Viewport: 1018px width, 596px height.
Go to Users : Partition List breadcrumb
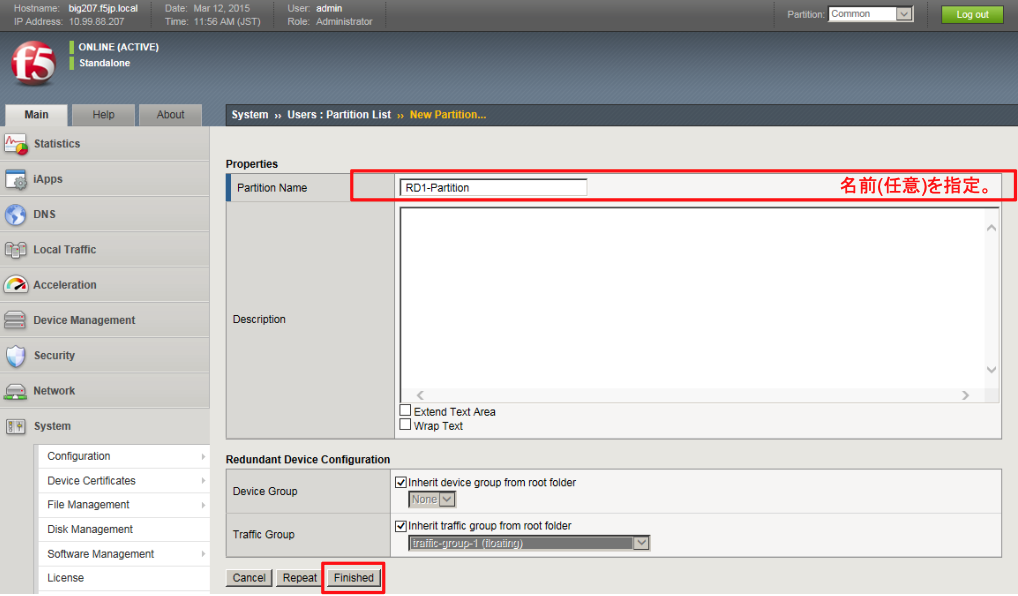coord(339,115)
